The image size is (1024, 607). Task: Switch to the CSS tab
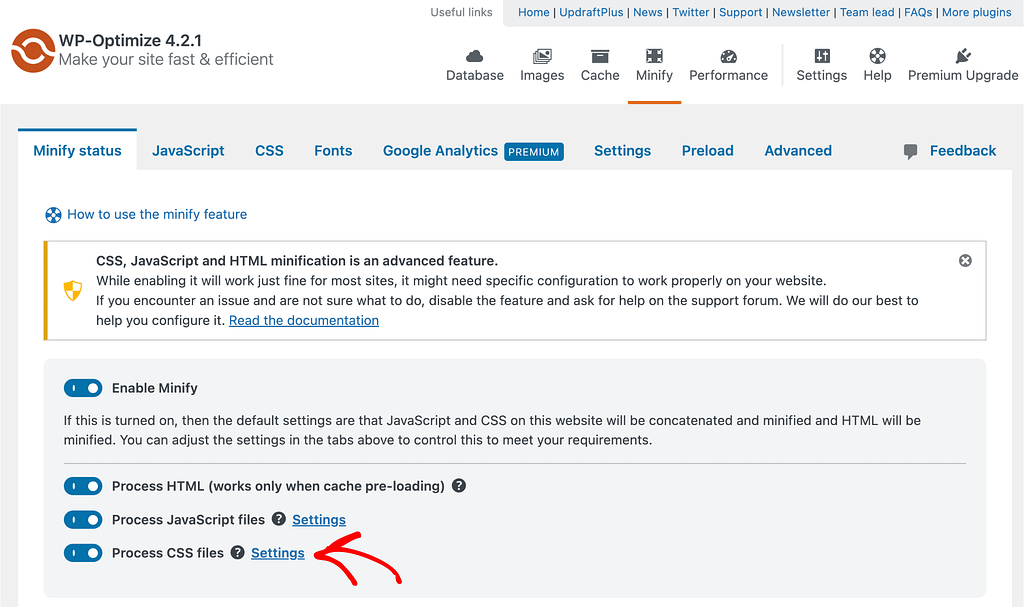click(269, 150)
